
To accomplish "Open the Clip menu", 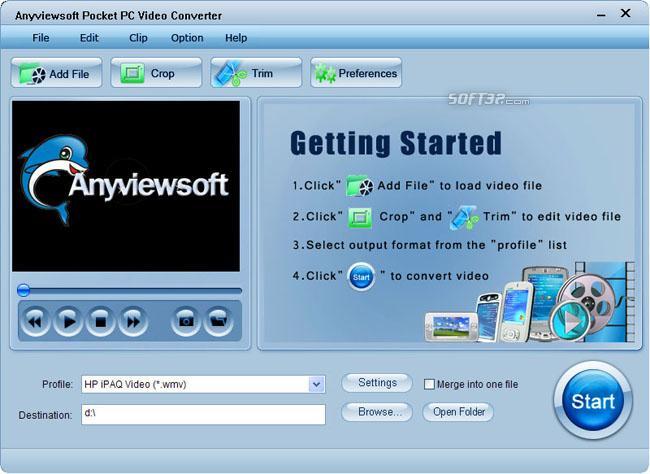I will [x=138, y=38].
